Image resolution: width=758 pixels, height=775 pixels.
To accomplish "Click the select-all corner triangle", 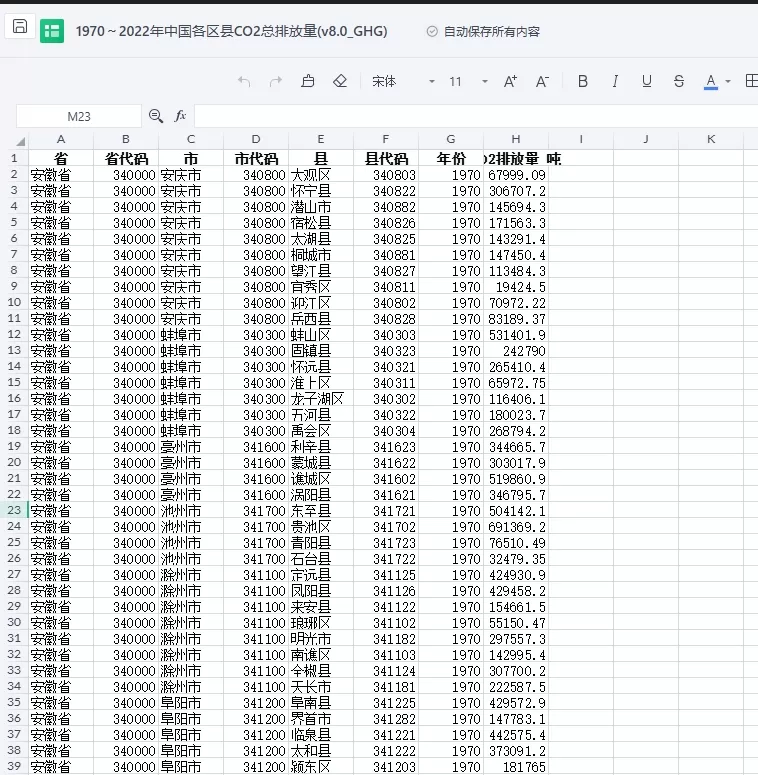I will click(20, 141).
